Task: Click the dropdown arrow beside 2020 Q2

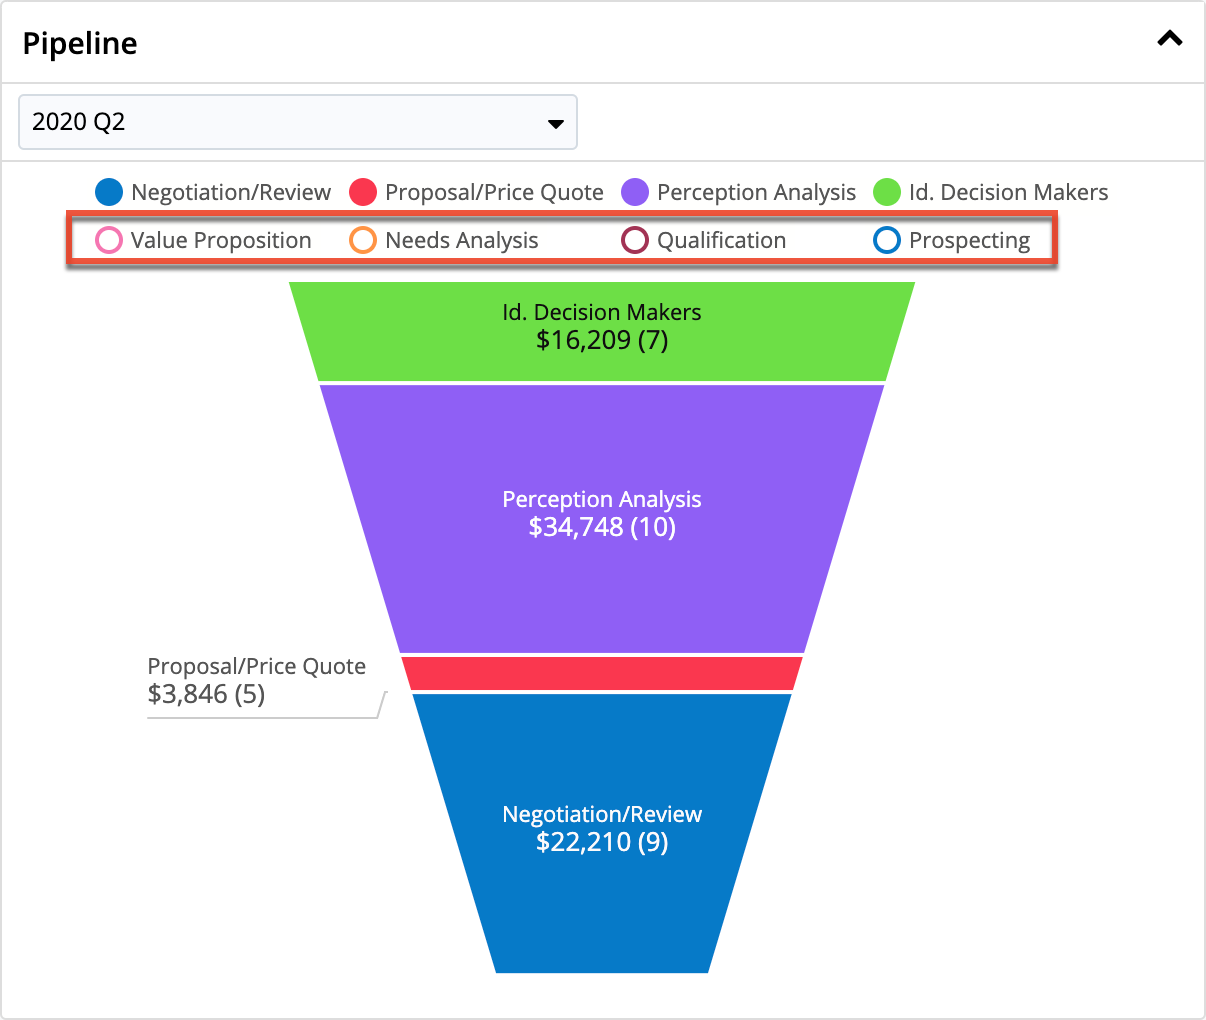Action: (555, 124)
